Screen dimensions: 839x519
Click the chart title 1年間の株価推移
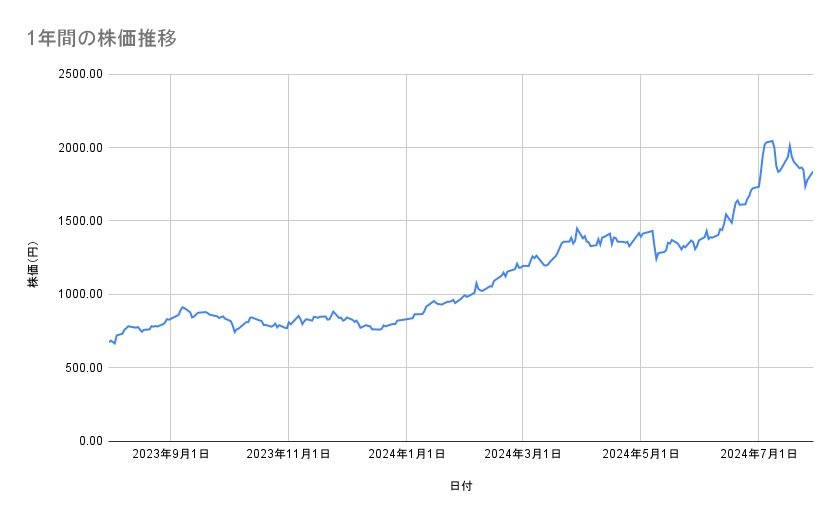pos(103,39)
